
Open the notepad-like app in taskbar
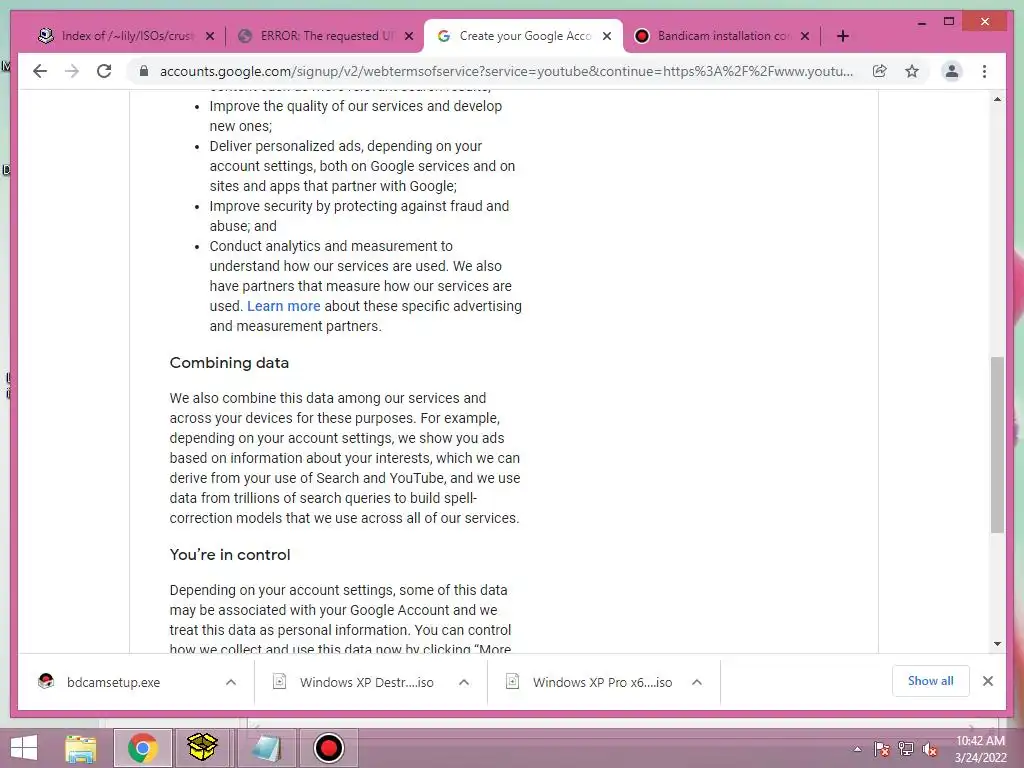[x=266, y=748]
